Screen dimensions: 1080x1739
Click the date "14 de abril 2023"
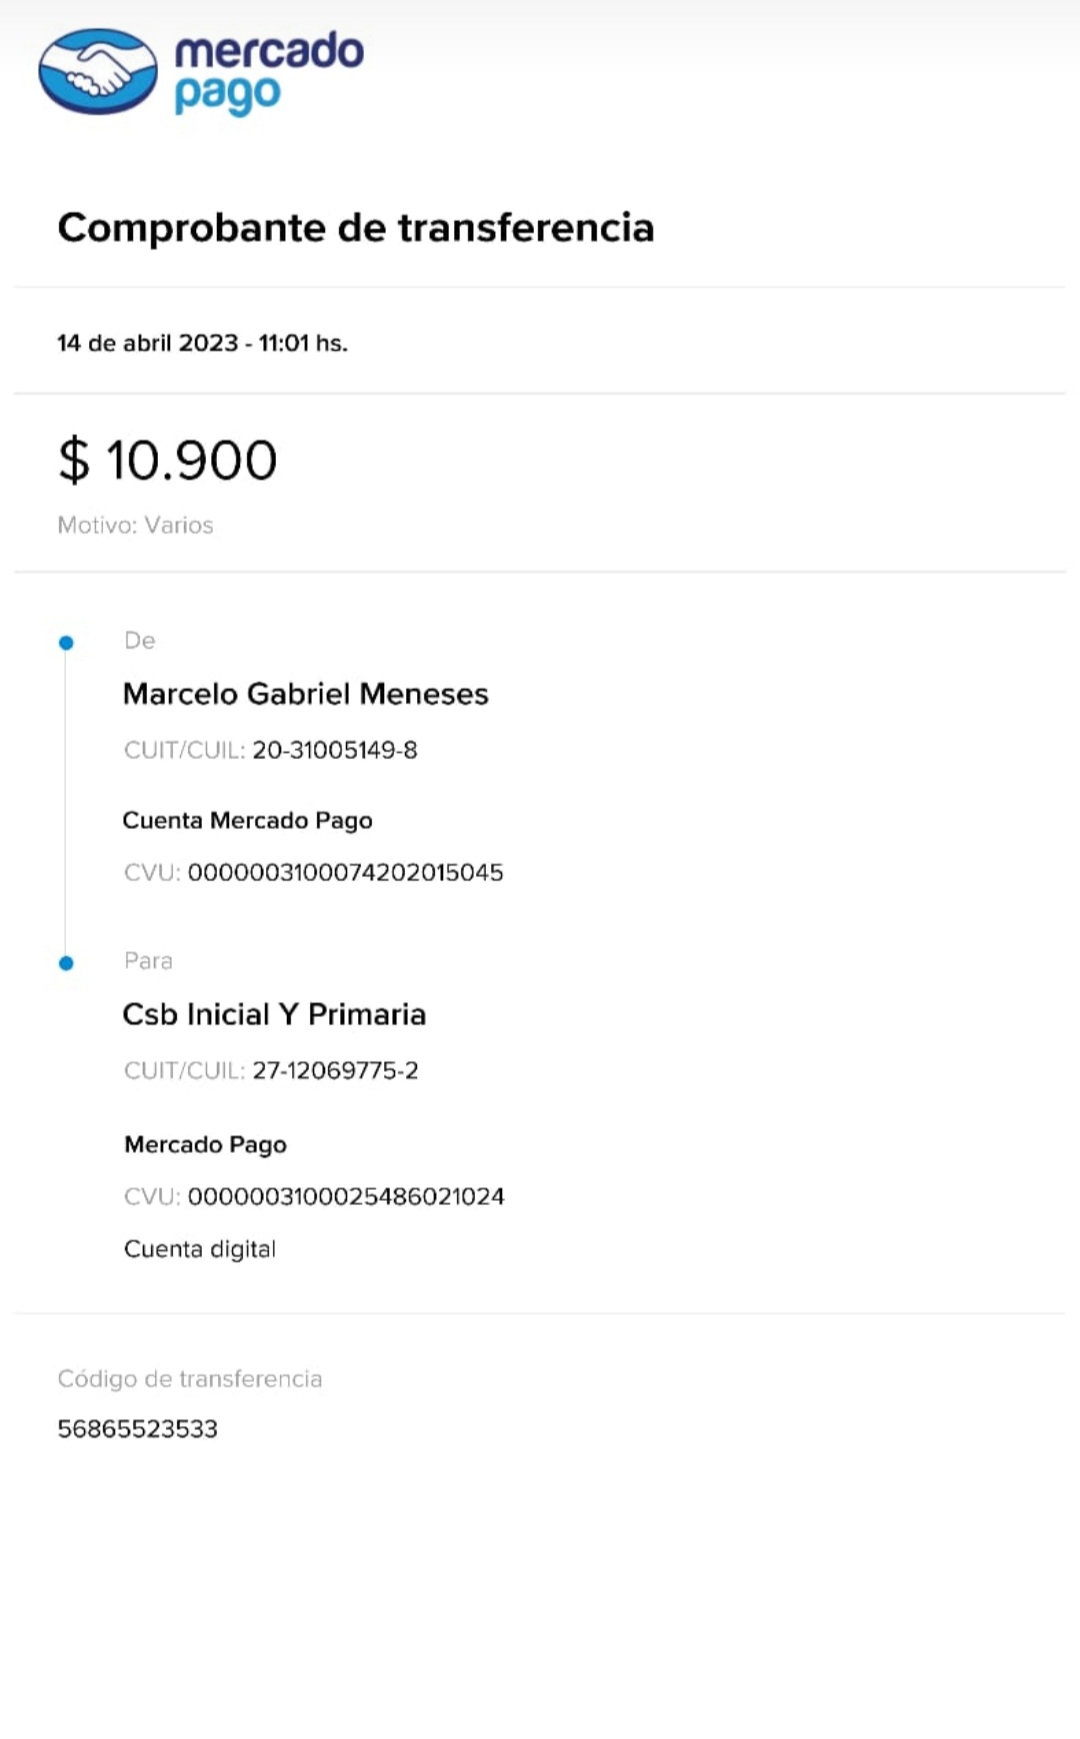147,343
